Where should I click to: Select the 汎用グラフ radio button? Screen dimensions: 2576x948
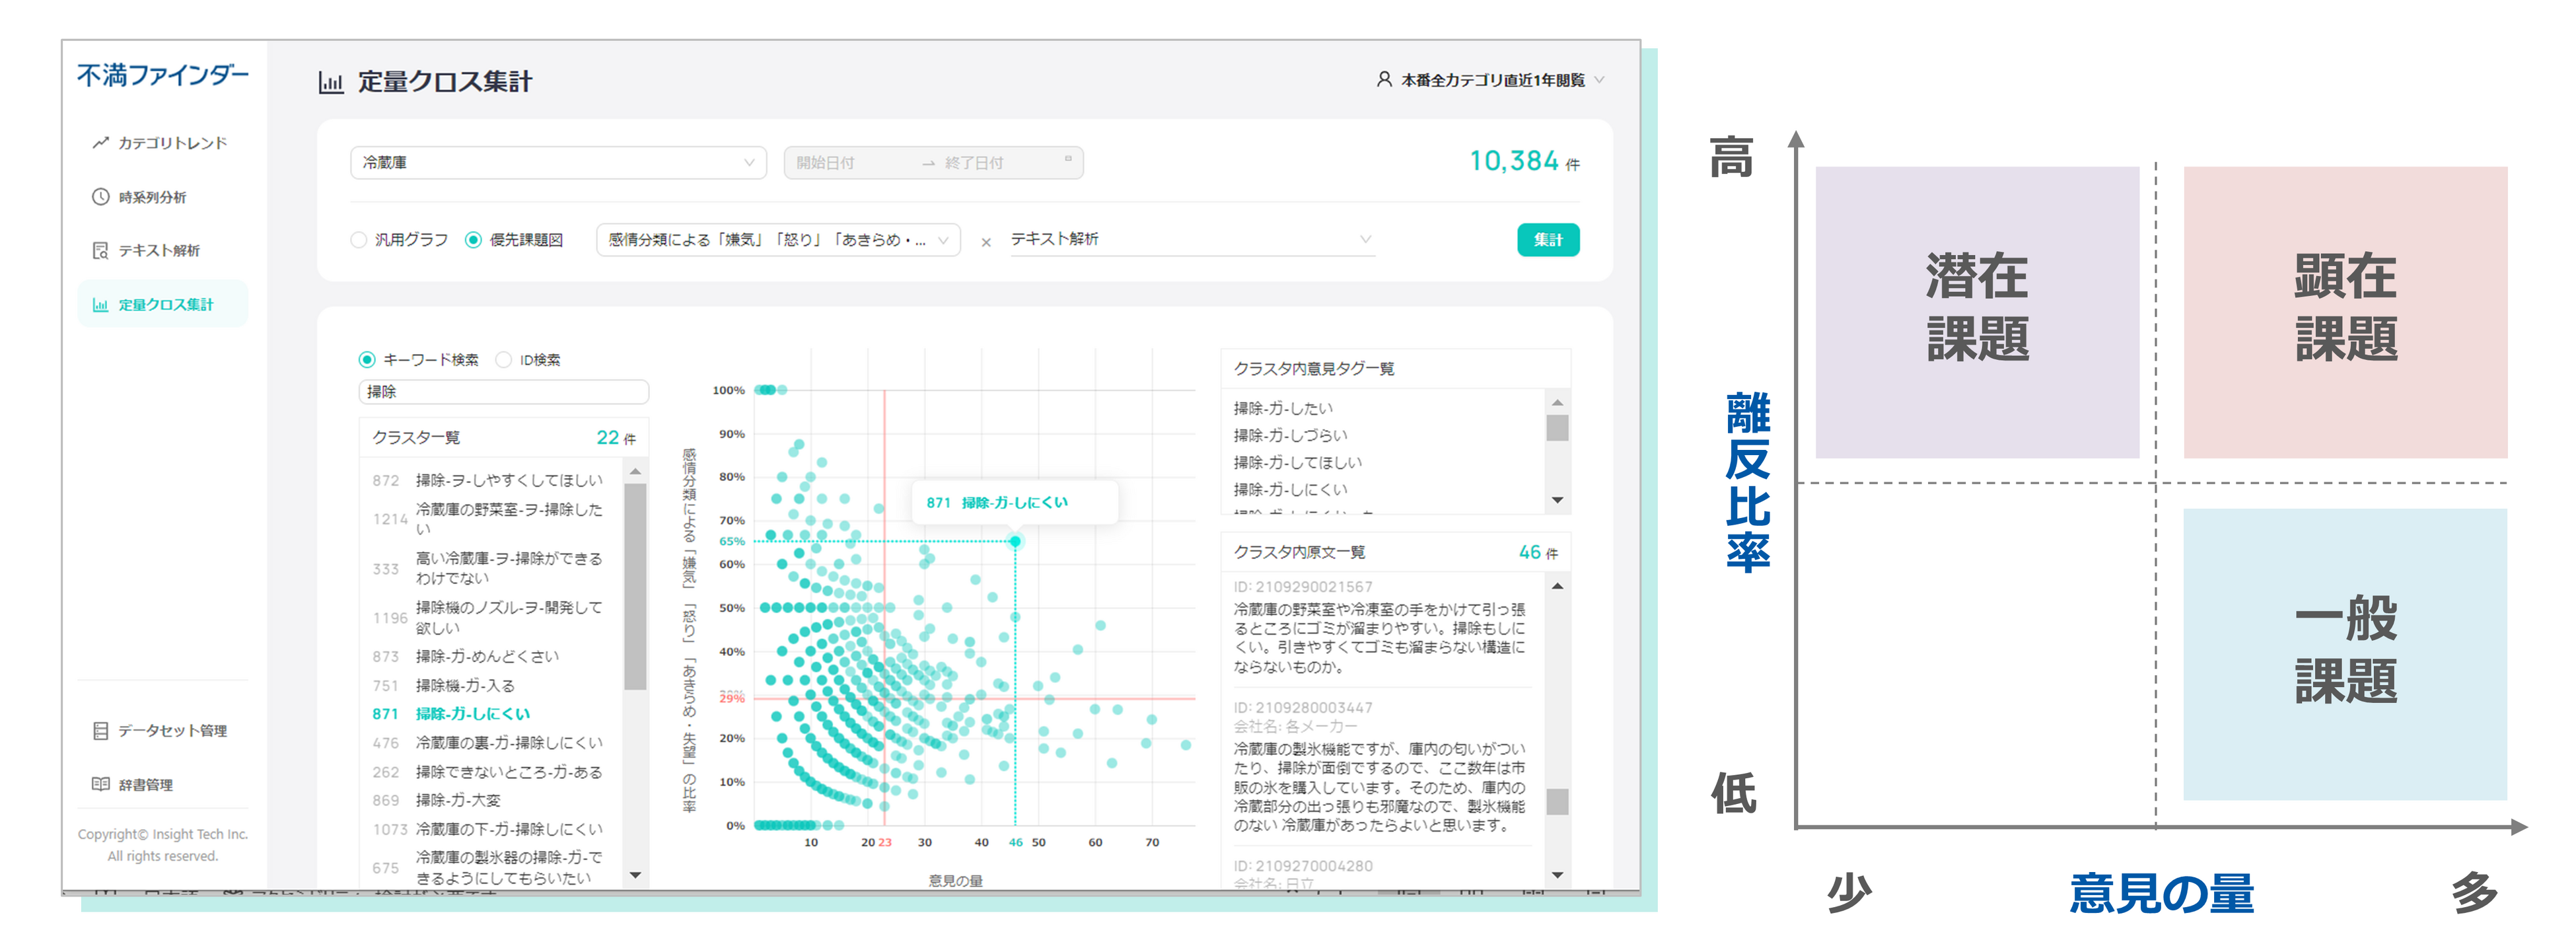tap(359, 240)
